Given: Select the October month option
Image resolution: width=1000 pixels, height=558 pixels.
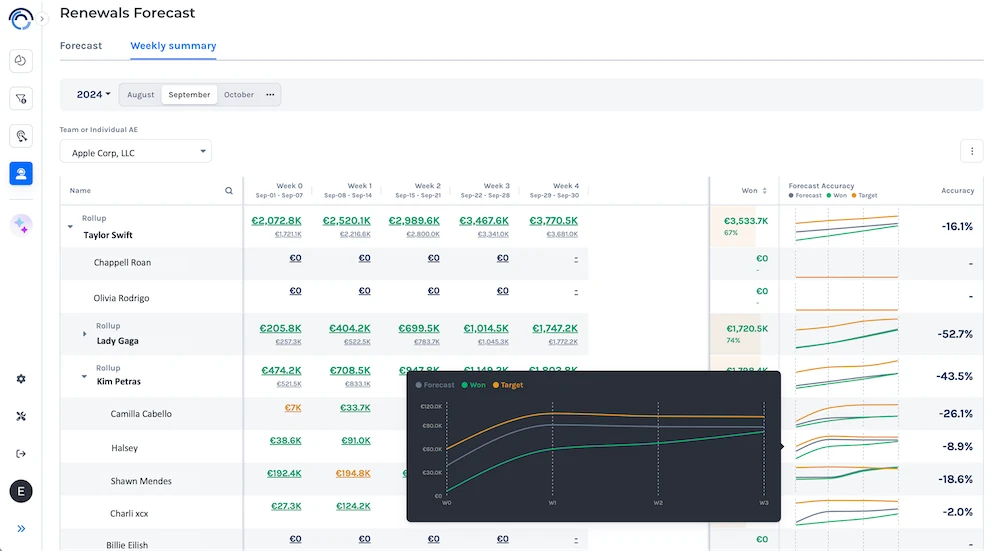Looking at the screenshot, I should coord(239,95).
